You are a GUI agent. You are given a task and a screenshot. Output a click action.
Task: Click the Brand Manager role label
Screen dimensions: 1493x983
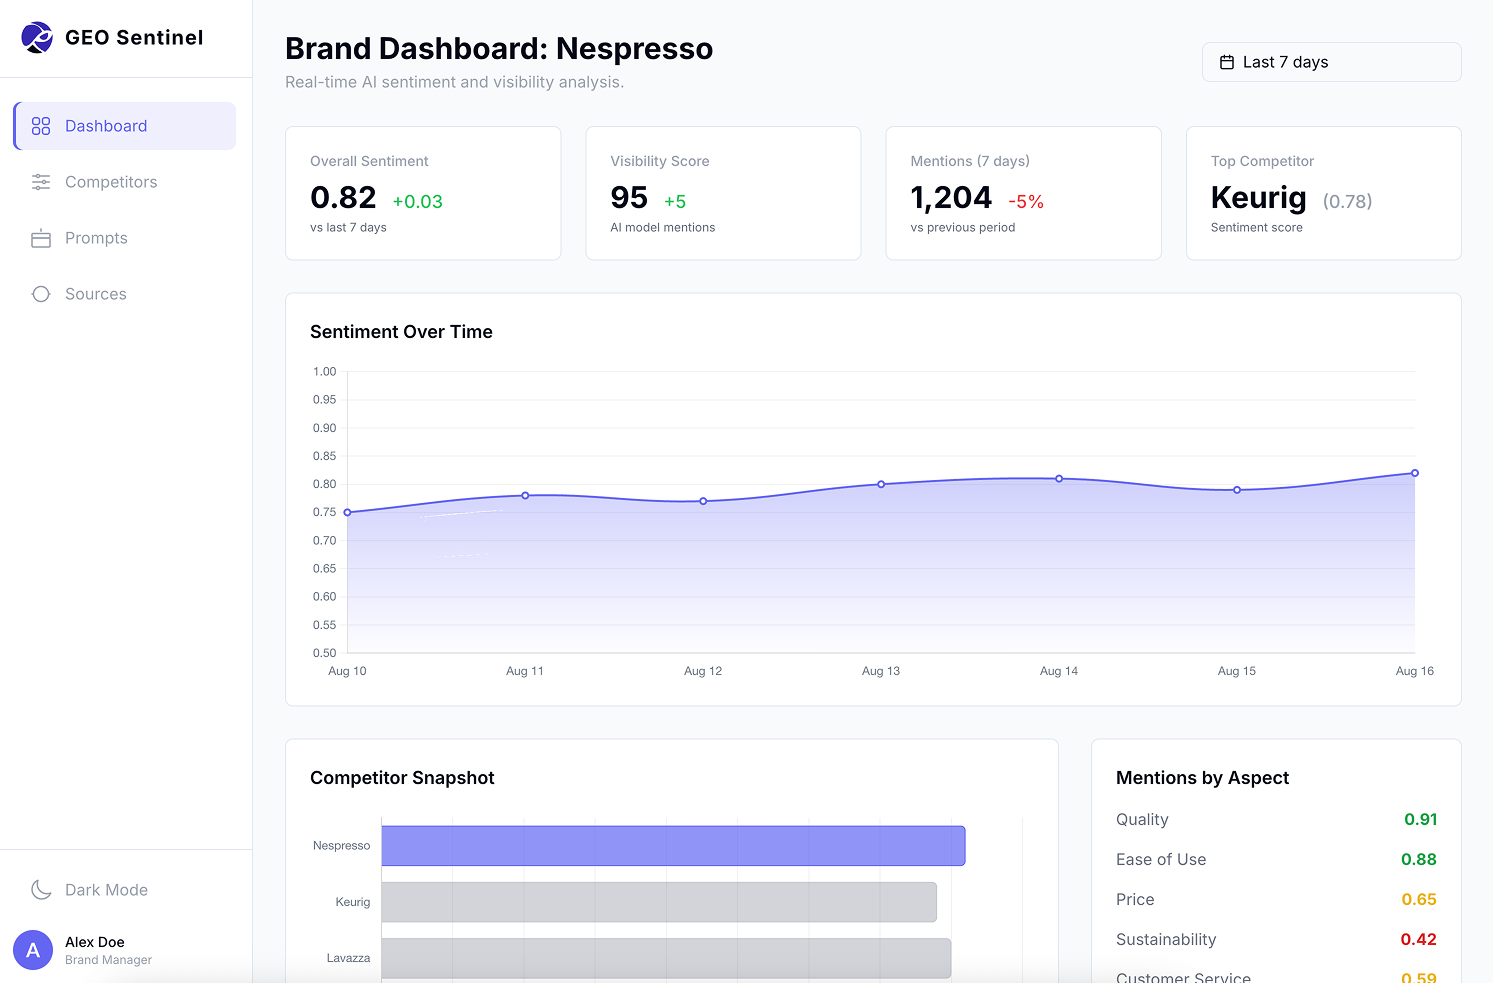pos(108,960)
